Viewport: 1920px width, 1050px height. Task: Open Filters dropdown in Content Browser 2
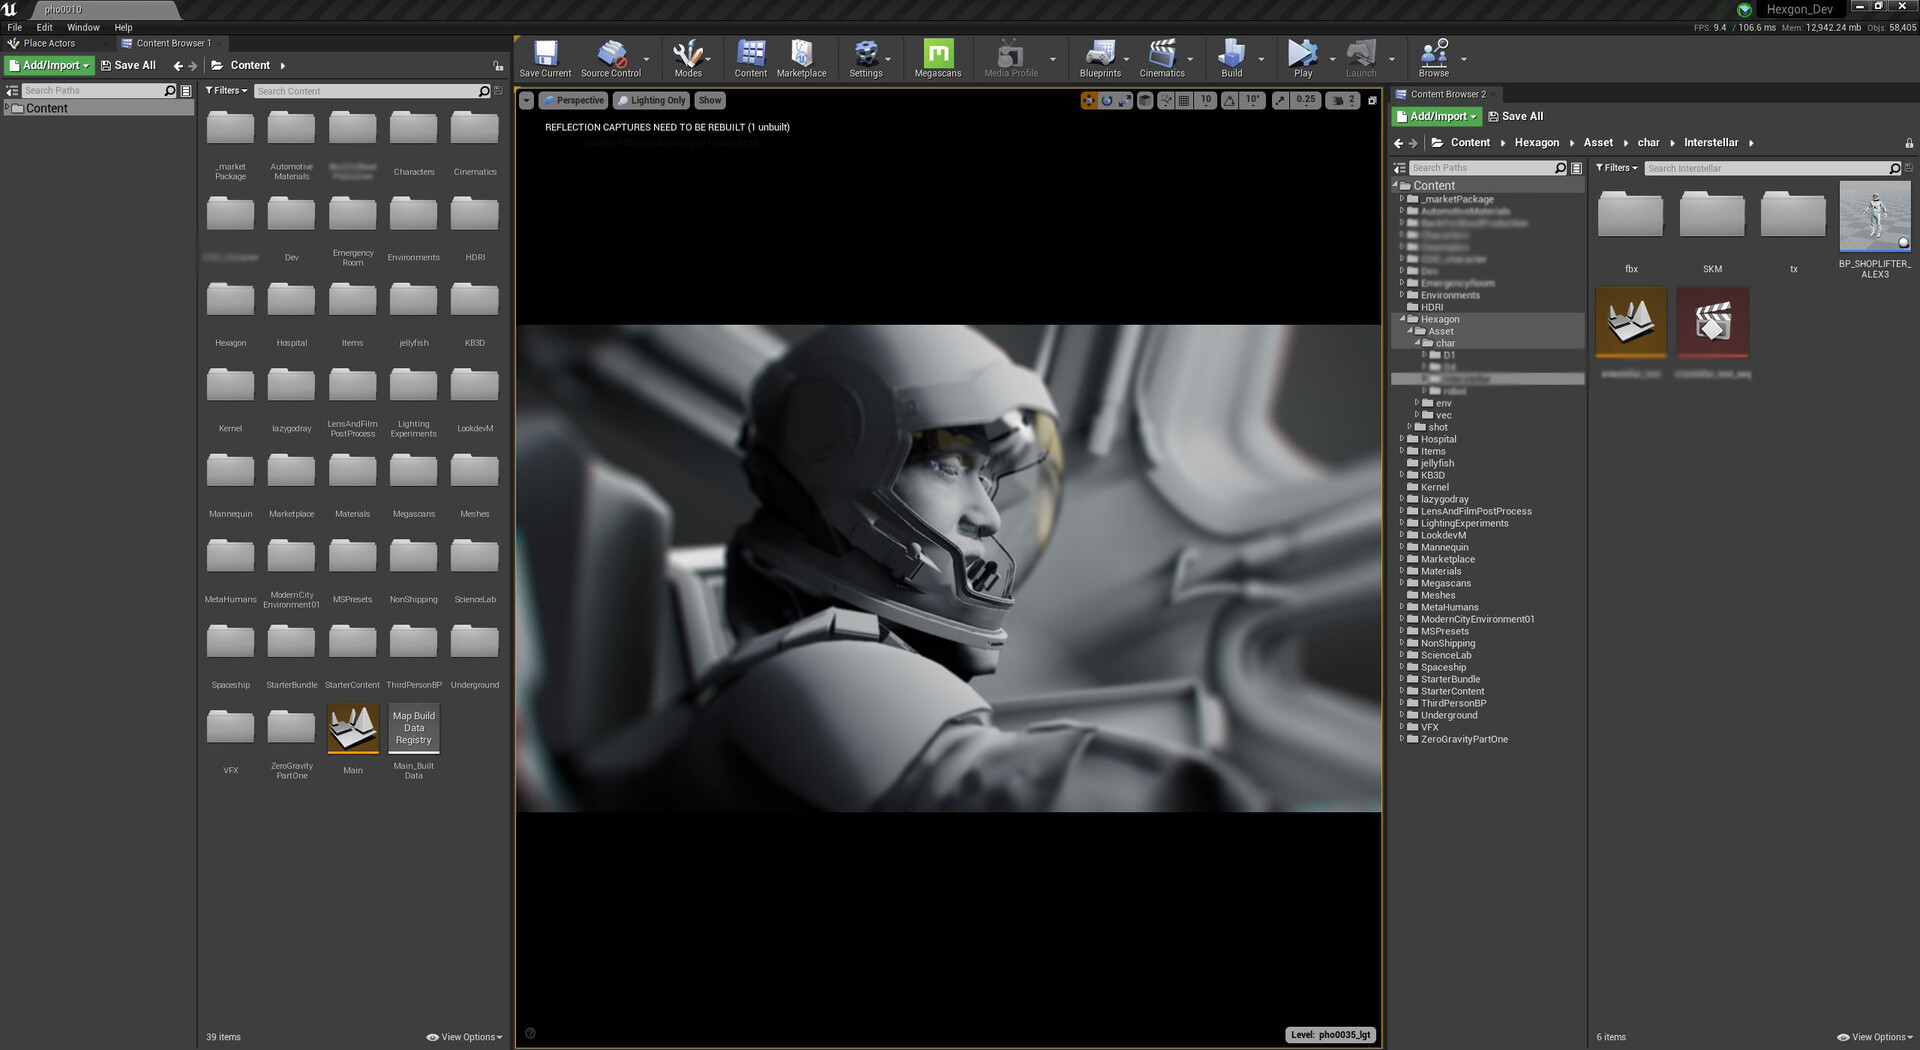1616,168
